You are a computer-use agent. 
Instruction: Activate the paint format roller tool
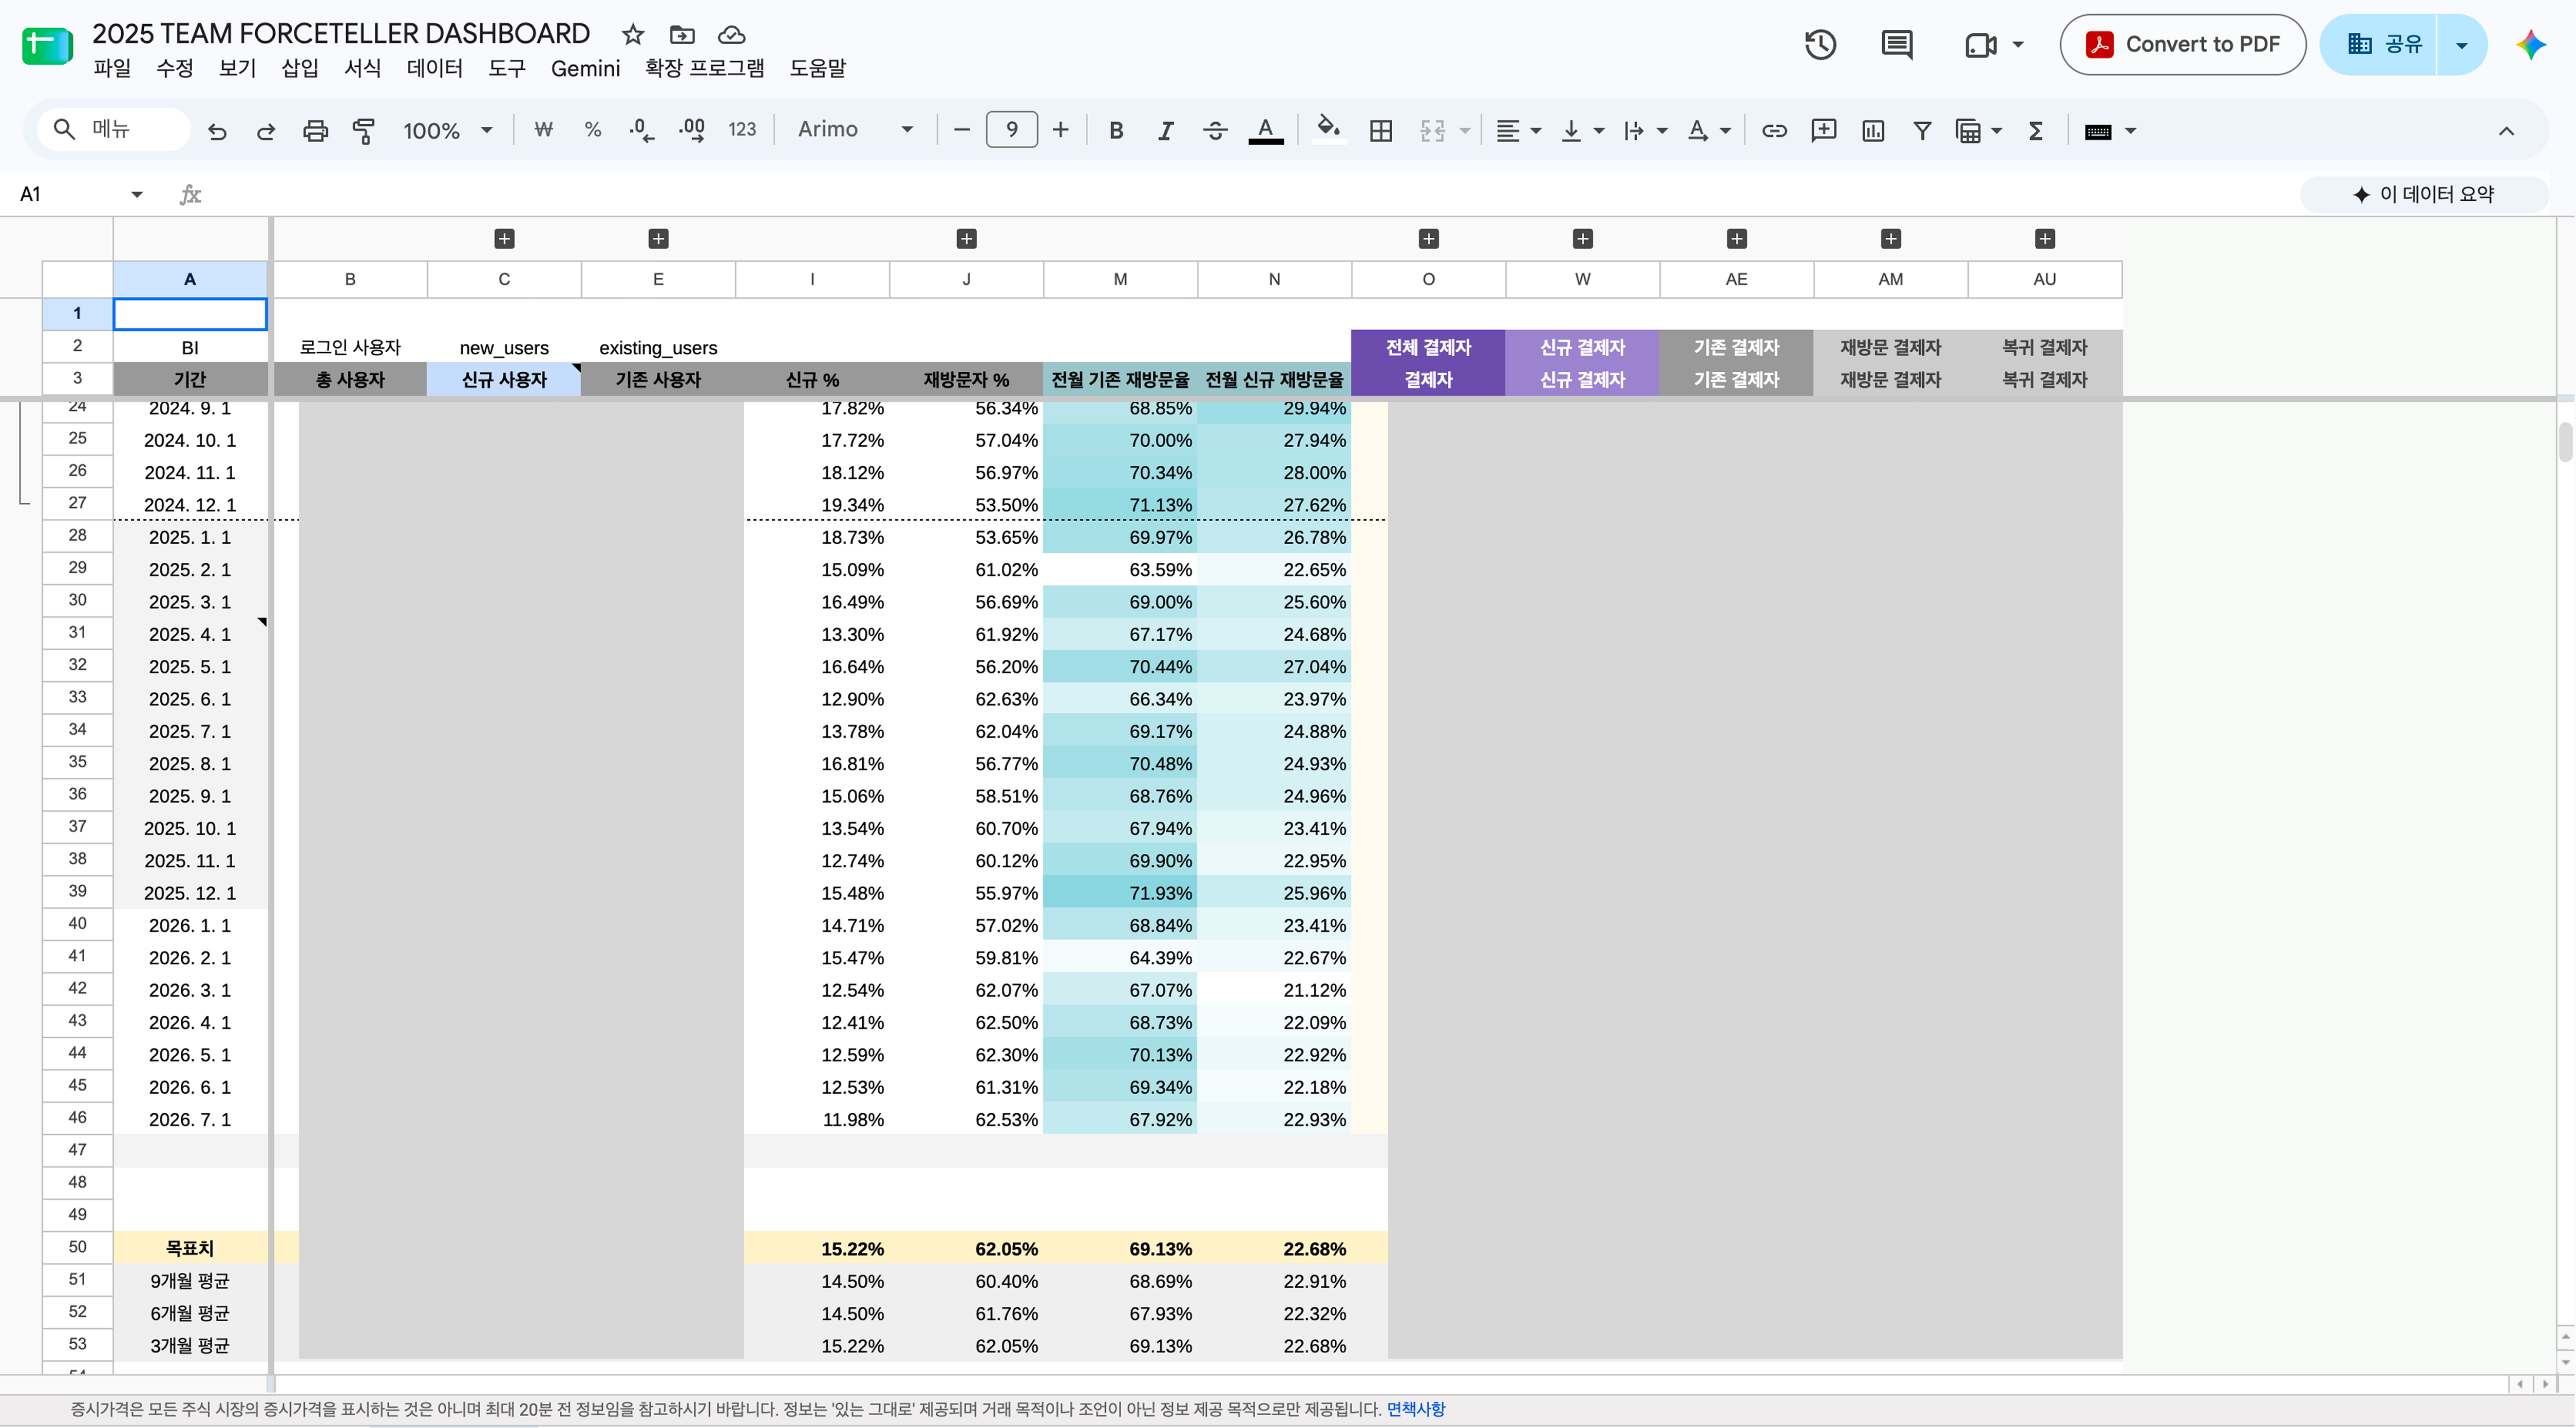pos(364,131)
